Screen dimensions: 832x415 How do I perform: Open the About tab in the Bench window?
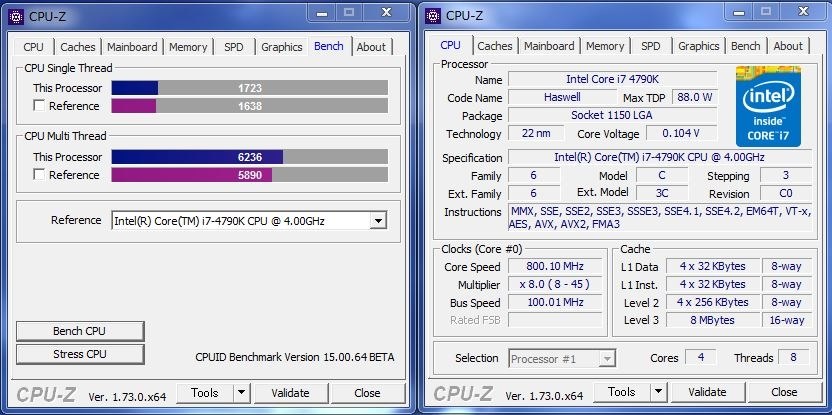pos(371,47)
